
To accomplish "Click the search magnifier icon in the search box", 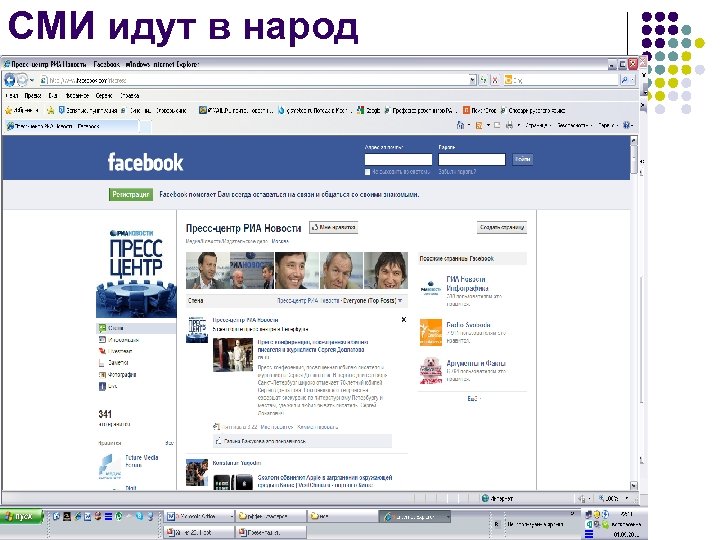I will click(x=624, y=80).
